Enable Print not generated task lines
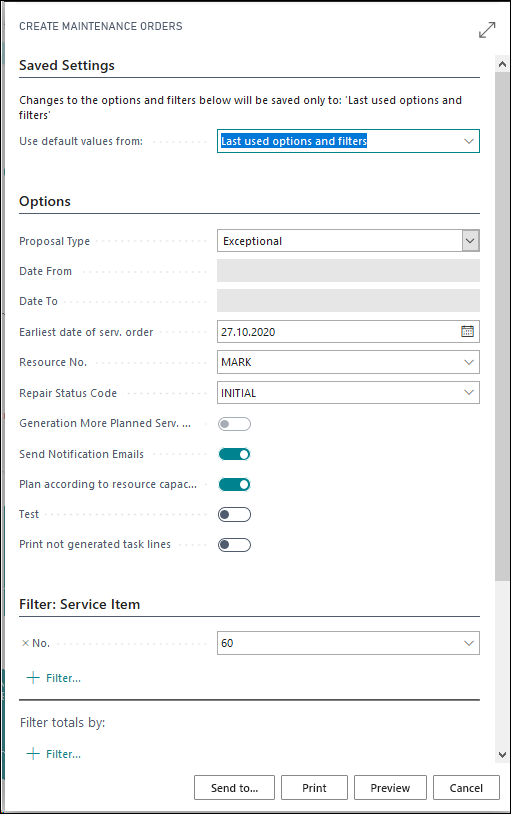511x814 pixels. click(x=234, y=545)
